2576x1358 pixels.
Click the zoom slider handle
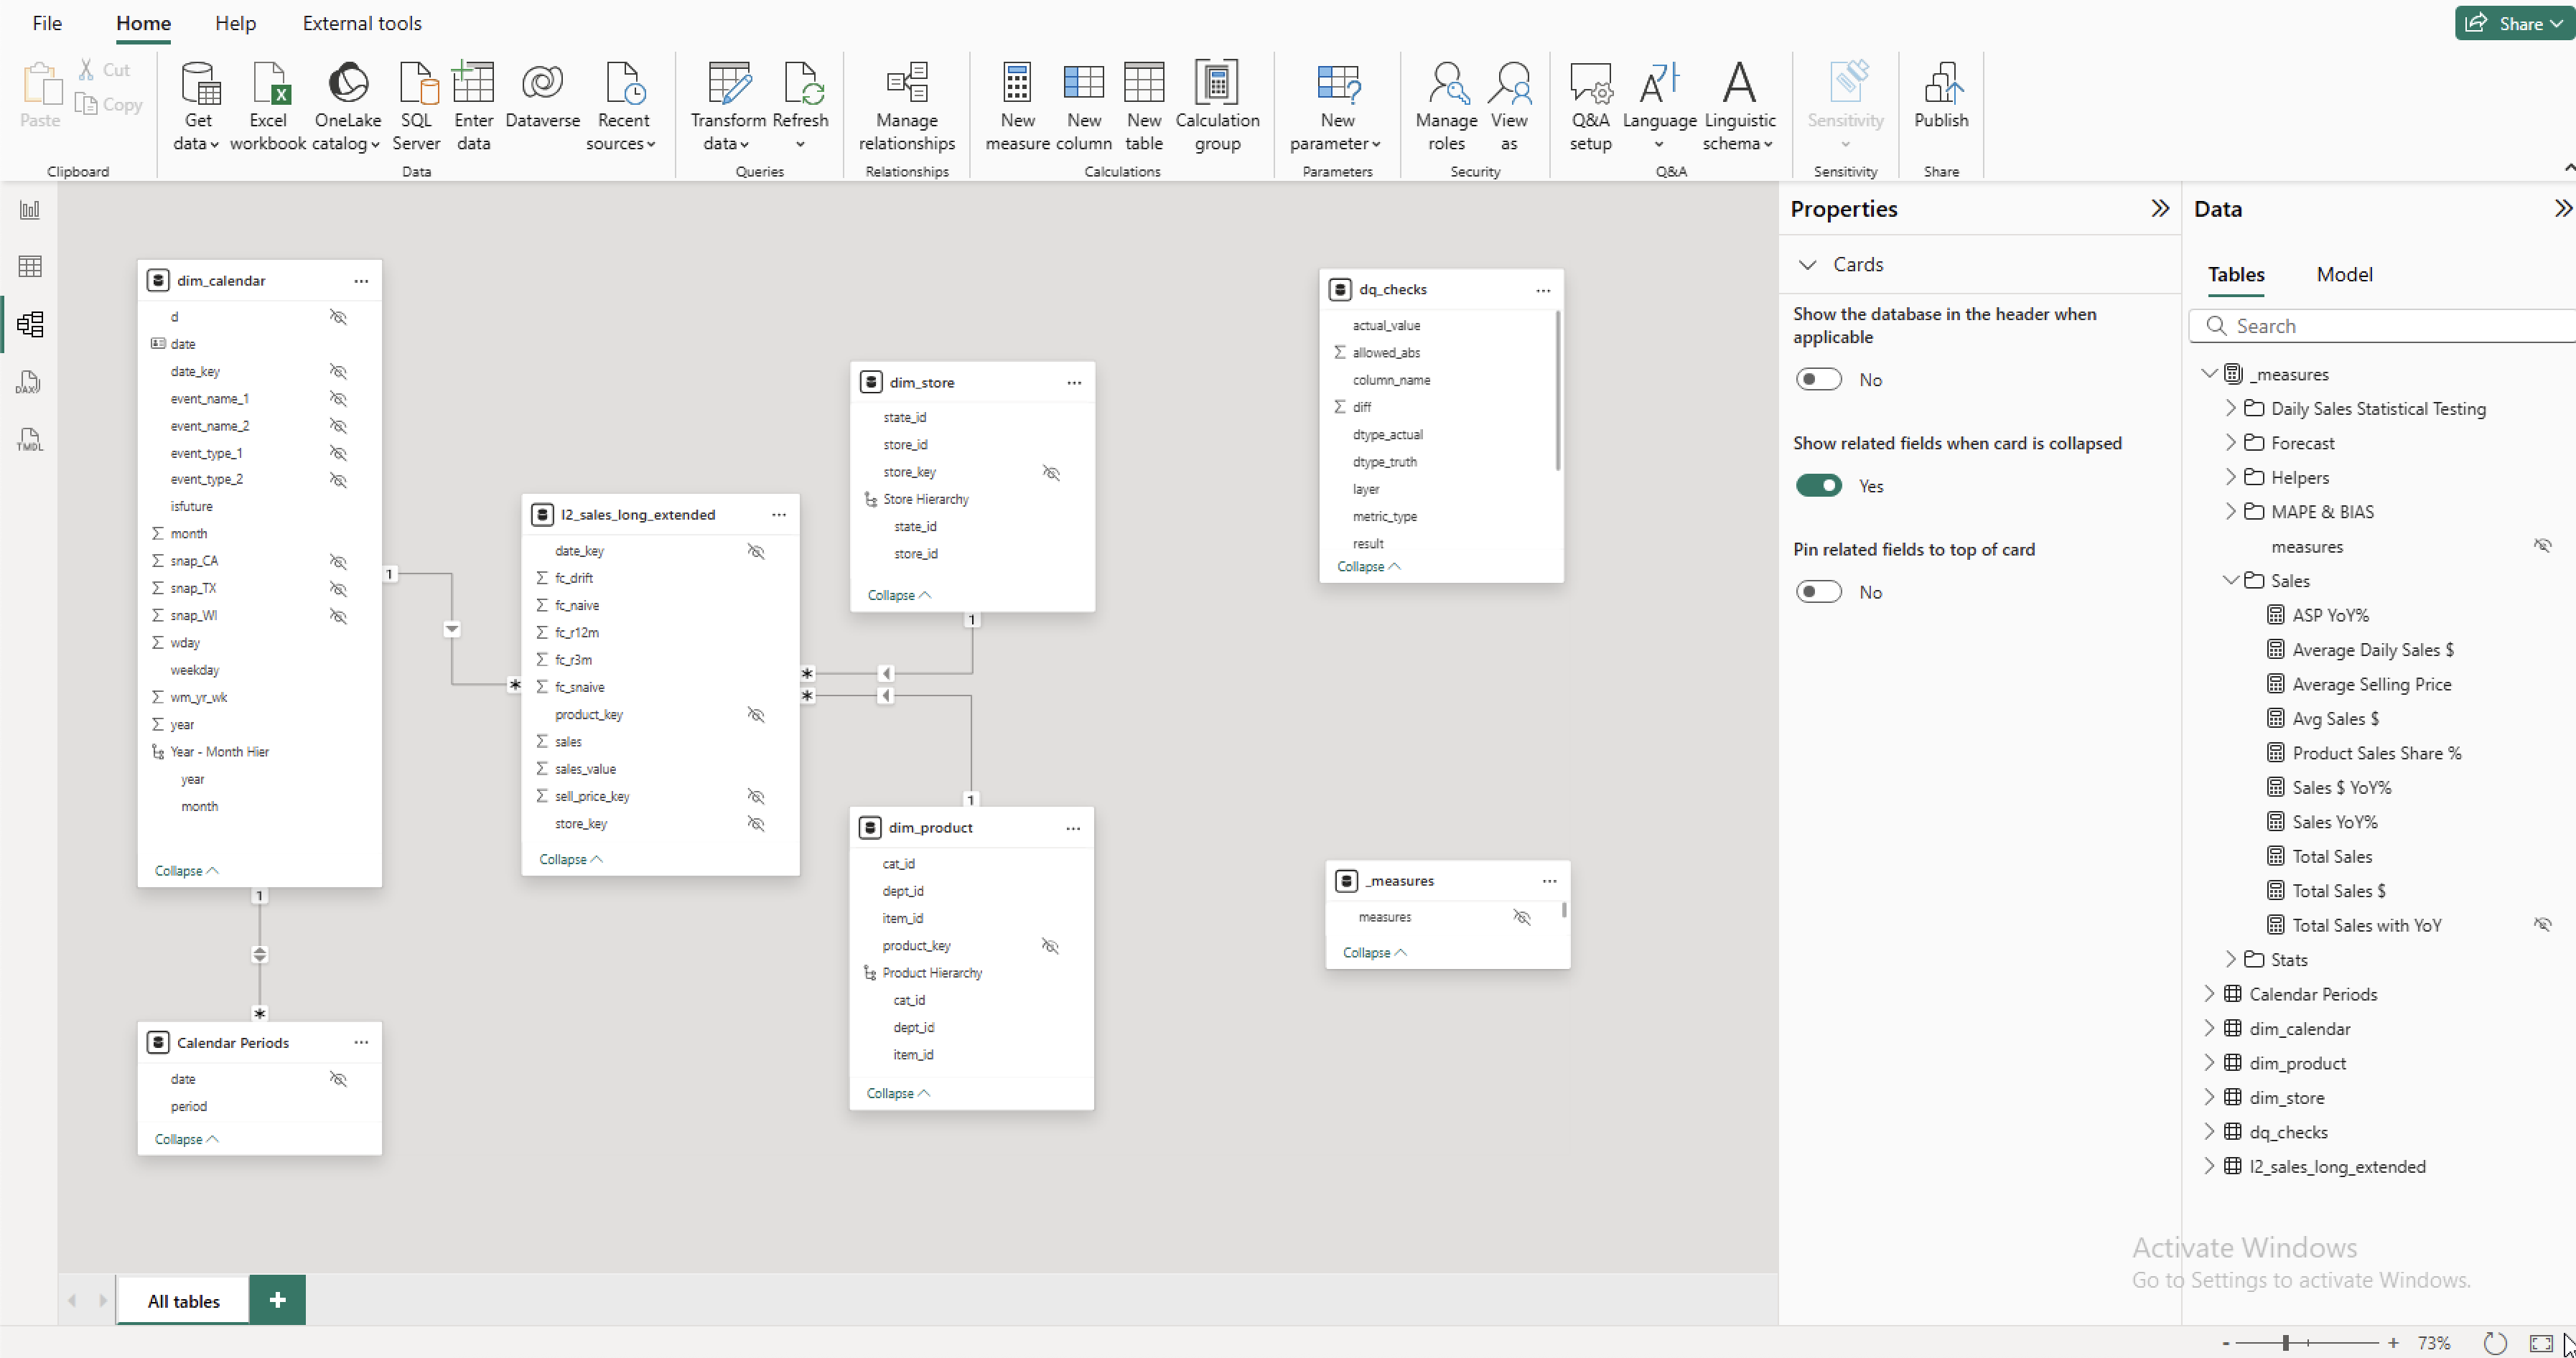pyautogui.click(x=2285, y=1343)
